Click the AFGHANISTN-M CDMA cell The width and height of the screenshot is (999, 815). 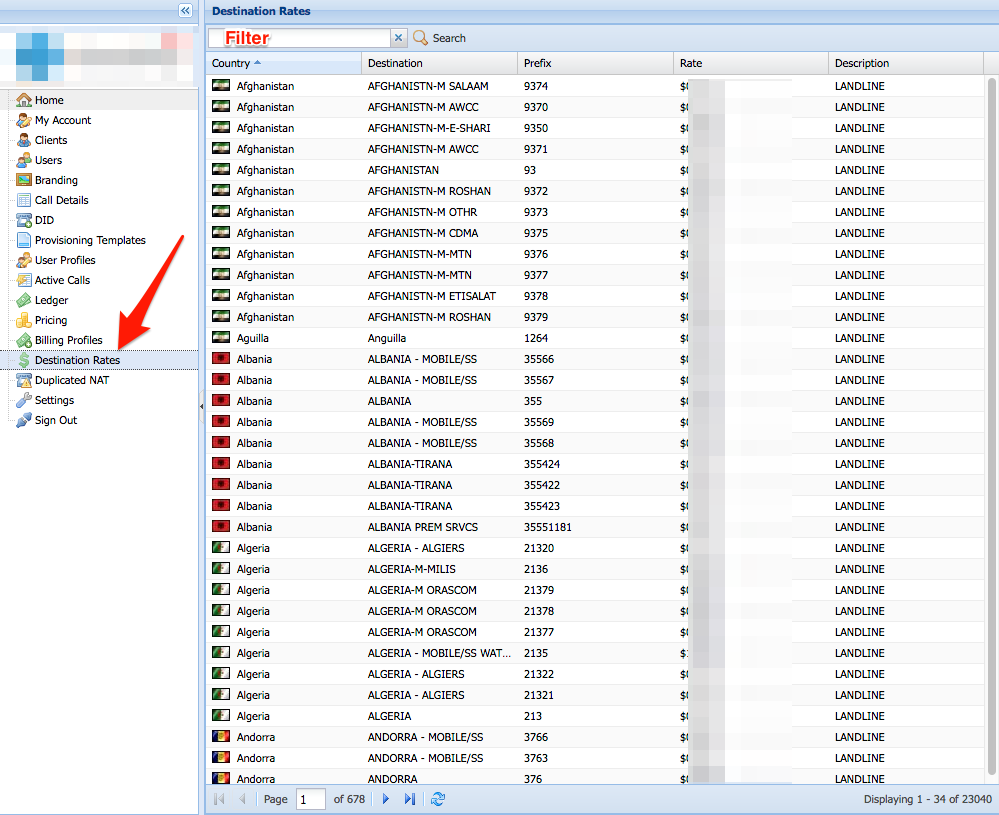click(439, 233)
